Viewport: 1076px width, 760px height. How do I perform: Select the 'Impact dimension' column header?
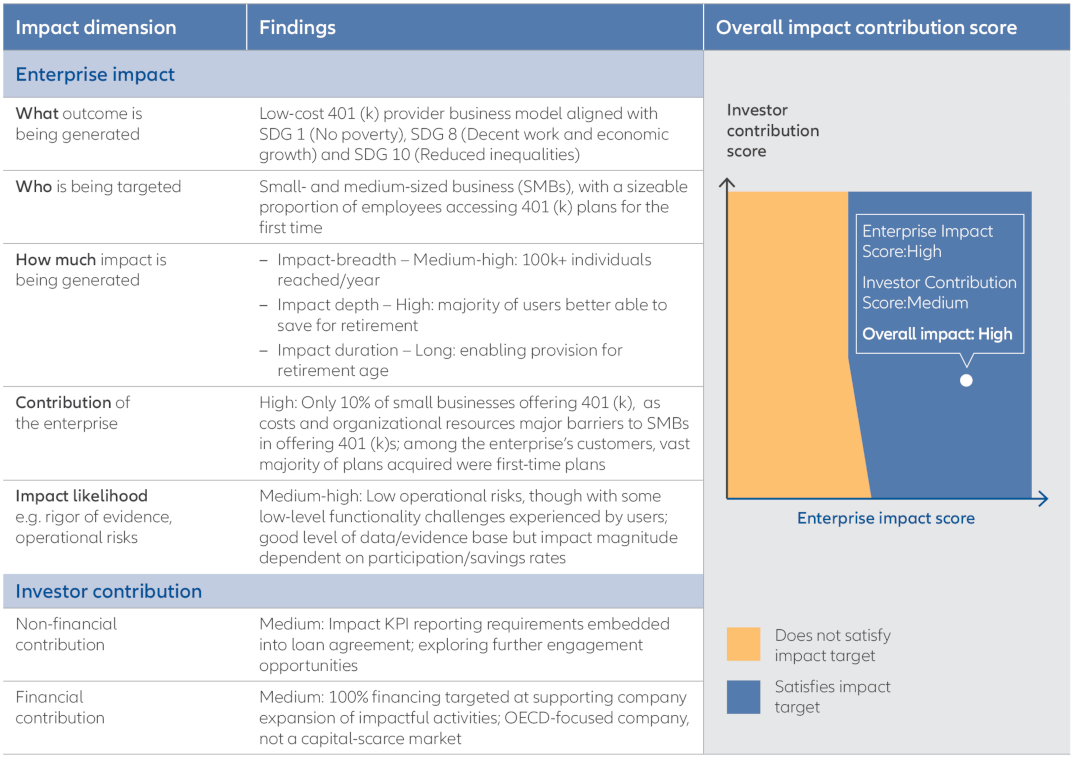(x=96, y=28)
